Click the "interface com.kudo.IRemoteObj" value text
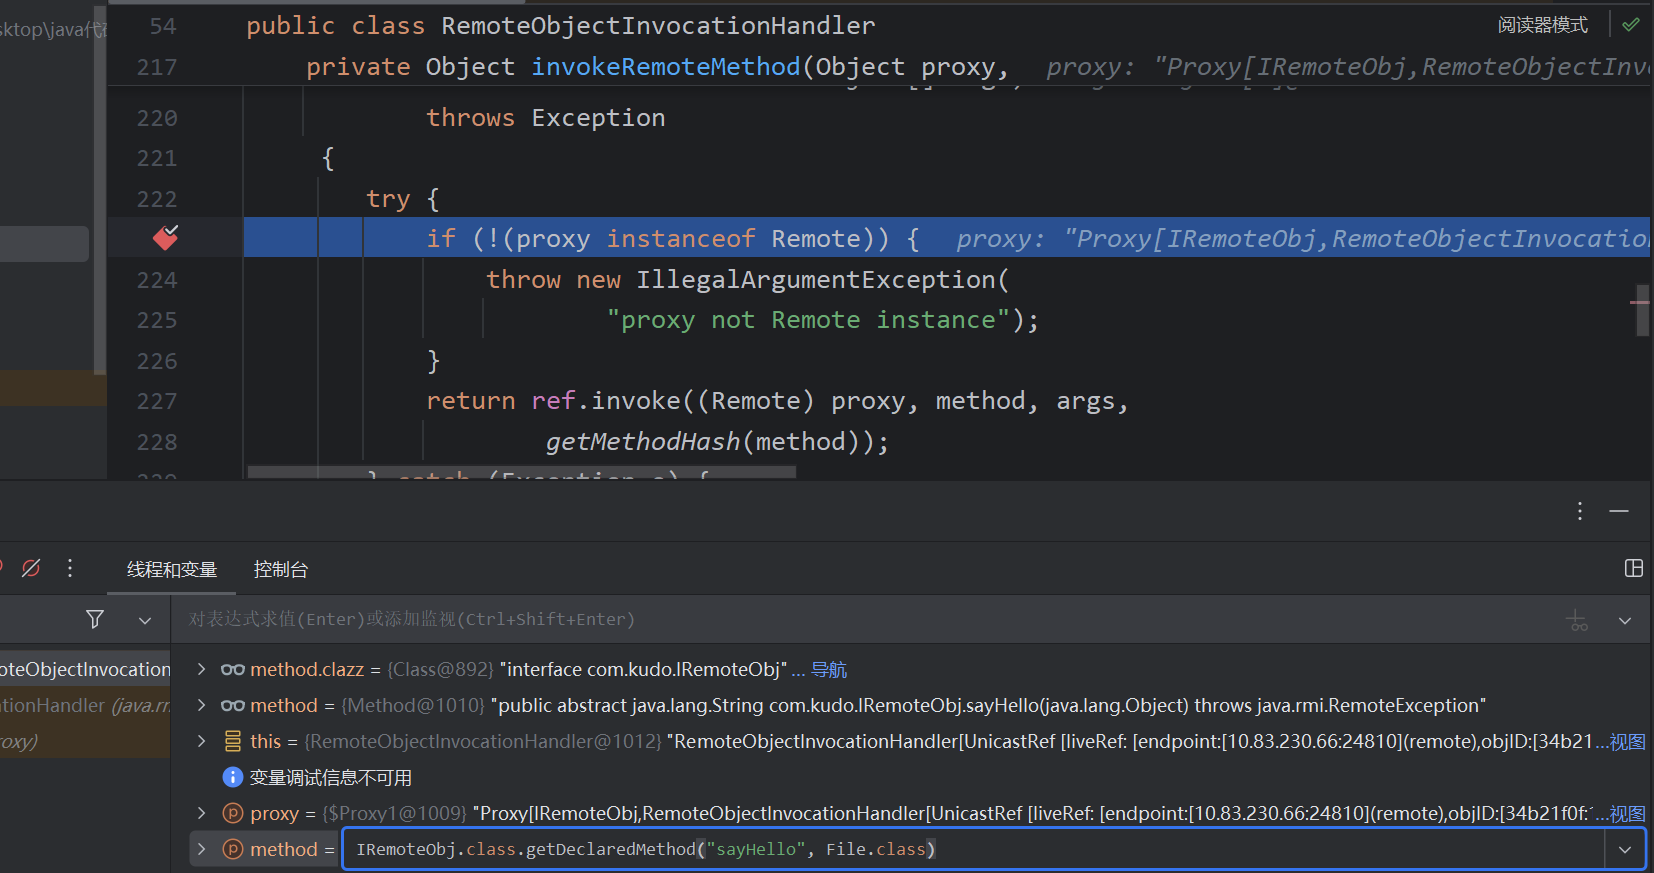Viewport: 1654px width, 873px height. click(643, 669)
